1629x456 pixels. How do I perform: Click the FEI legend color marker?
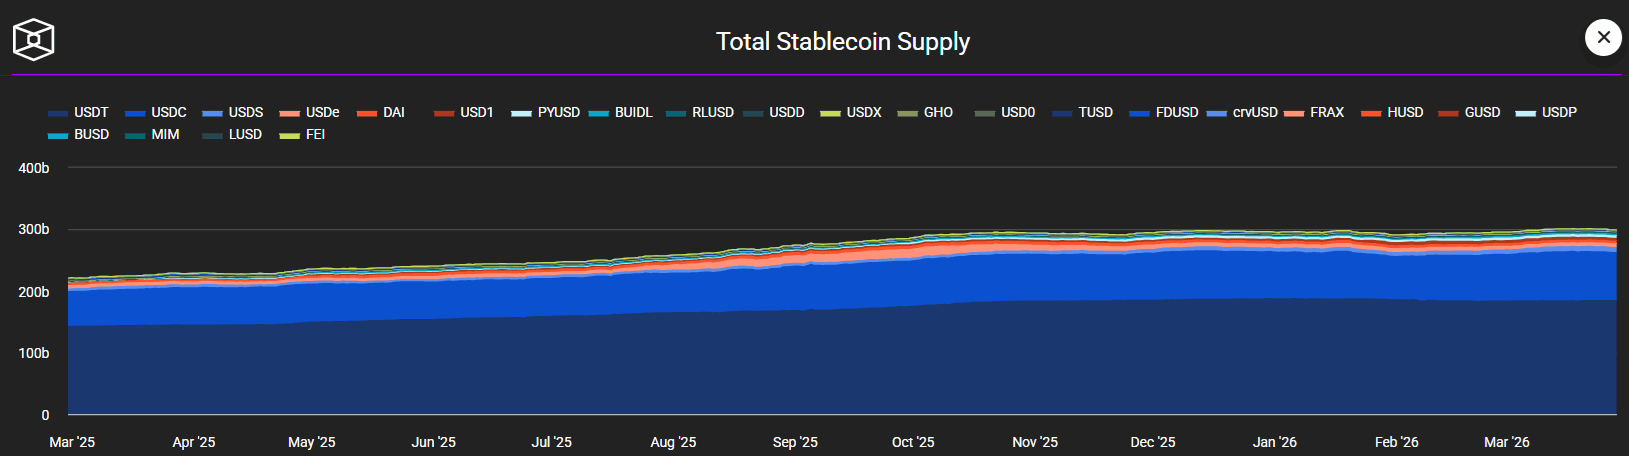(290, 136)
